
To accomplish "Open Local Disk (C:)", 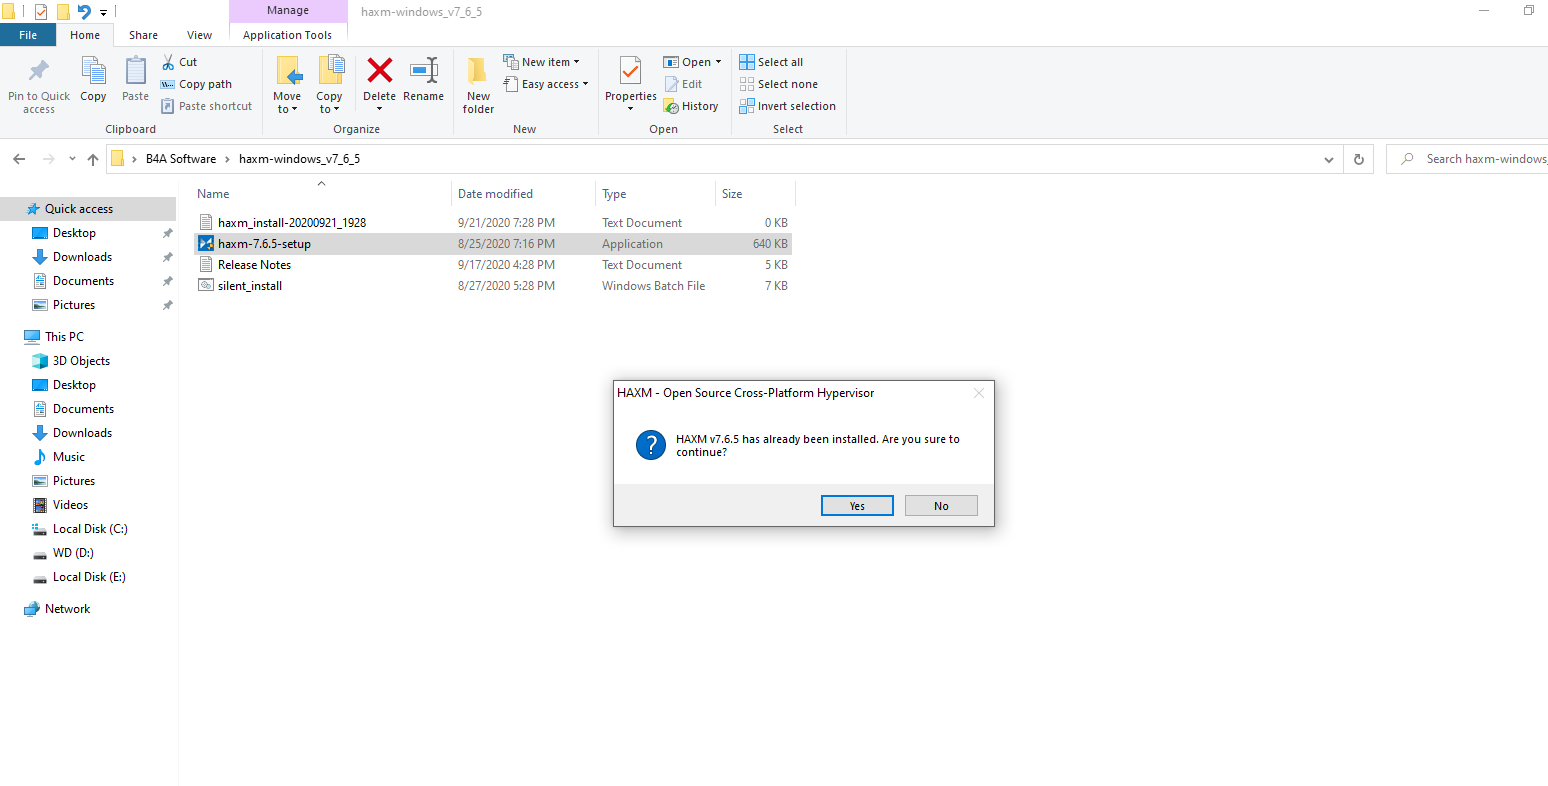I will coord(90,529).
